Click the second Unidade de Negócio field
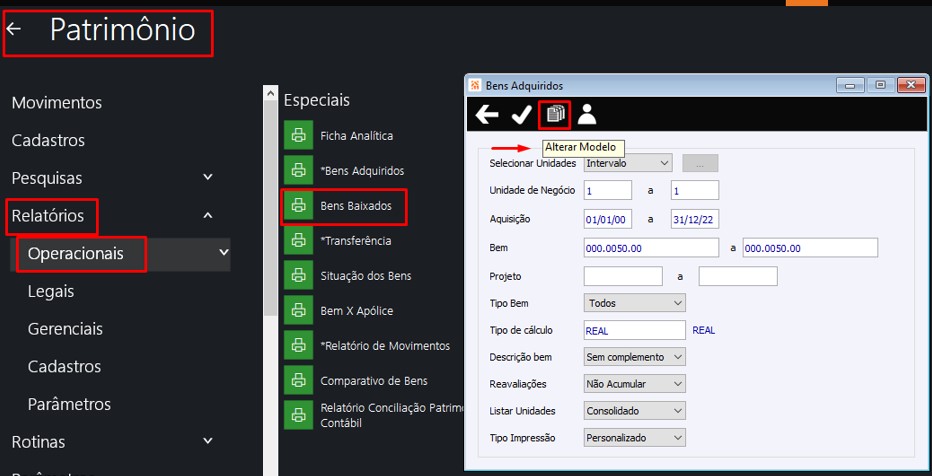 [x=695, y=190]
